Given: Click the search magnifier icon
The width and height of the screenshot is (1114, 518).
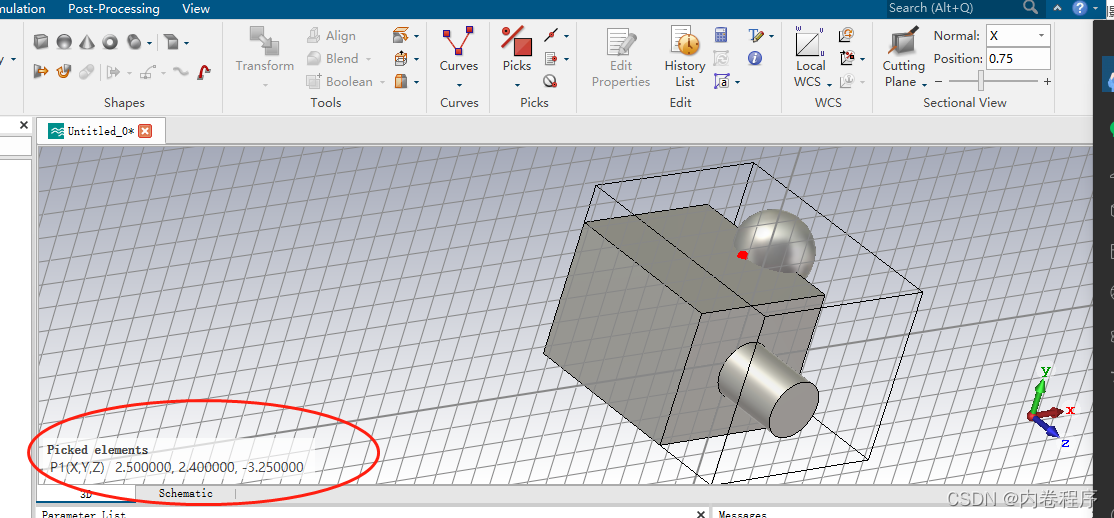Looking at the screenshot, I should tap(1030, 8).
